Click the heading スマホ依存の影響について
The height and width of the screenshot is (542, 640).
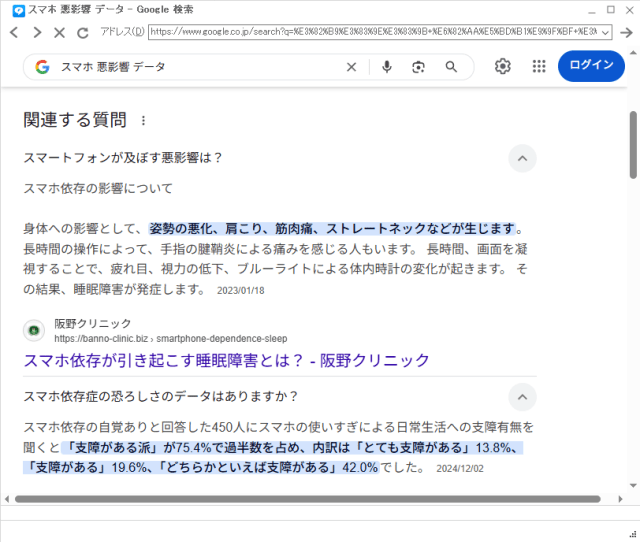point(98,189)
